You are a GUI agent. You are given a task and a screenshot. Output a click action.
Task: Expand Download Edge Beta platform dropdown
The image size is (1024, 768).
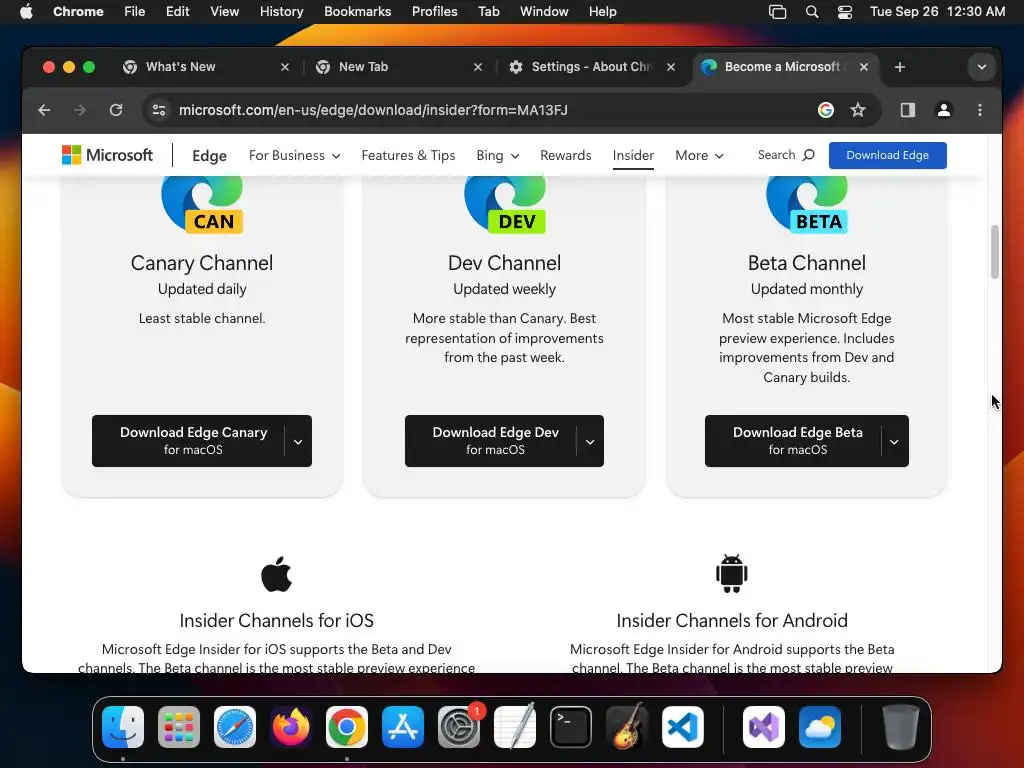894,441
